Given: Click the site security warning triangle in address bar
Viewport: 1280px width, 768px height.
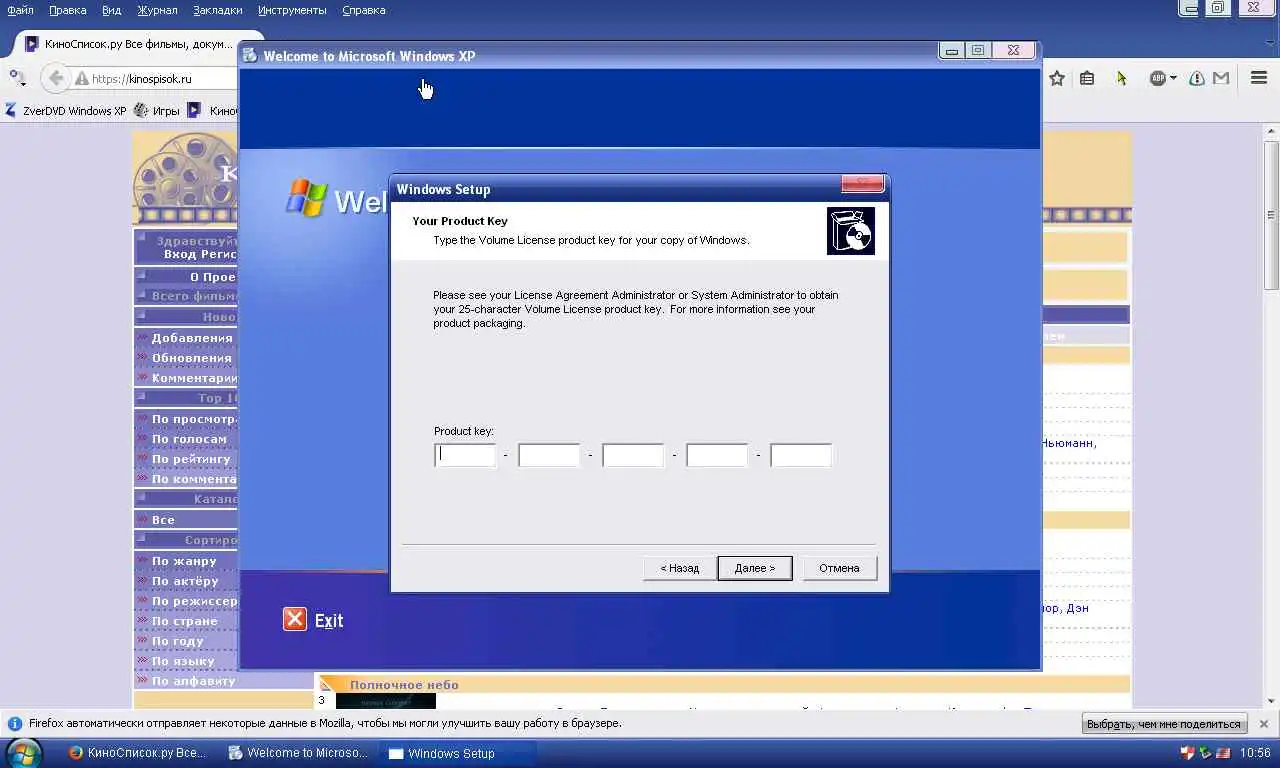Looking at the screenshot, I should (x=81, y=79).
